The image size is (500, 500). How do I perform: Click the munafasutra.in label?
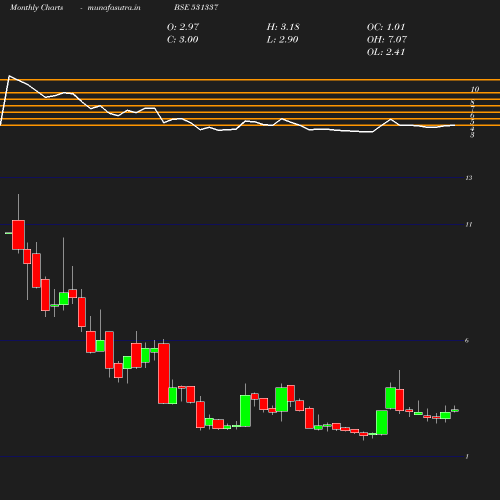point(114,7)
